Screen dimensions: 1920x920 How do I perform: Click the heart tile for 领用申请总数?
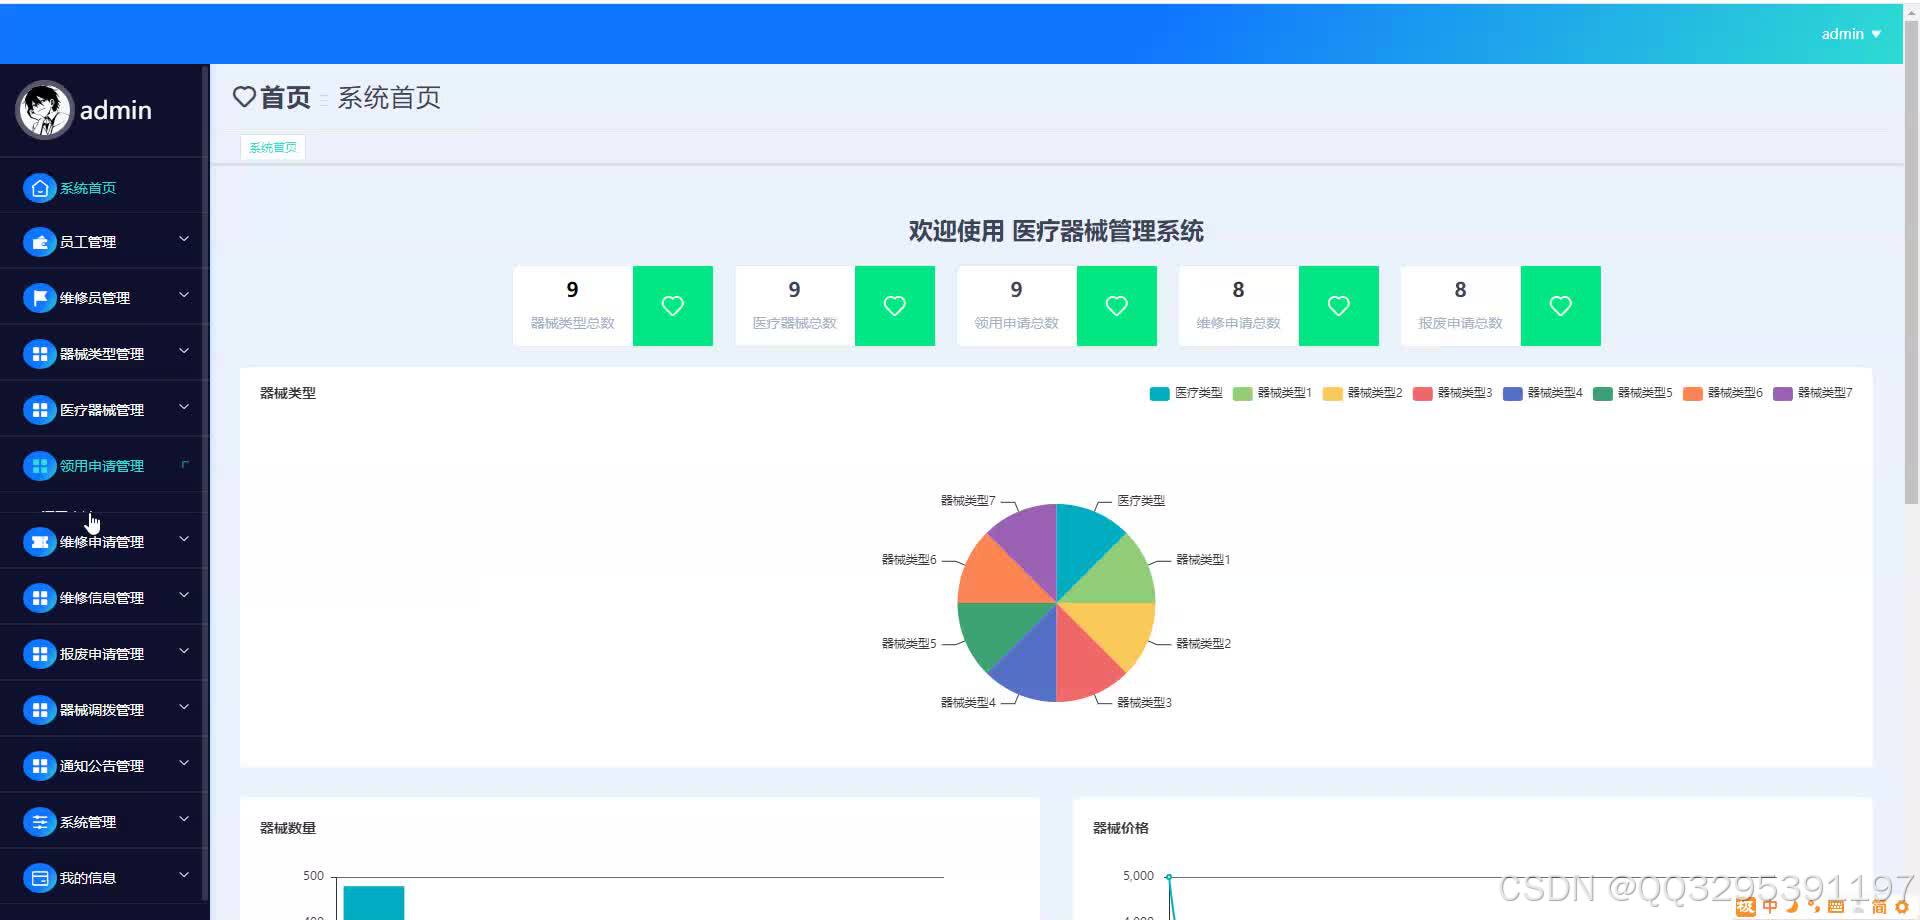tap(1117, 306)
